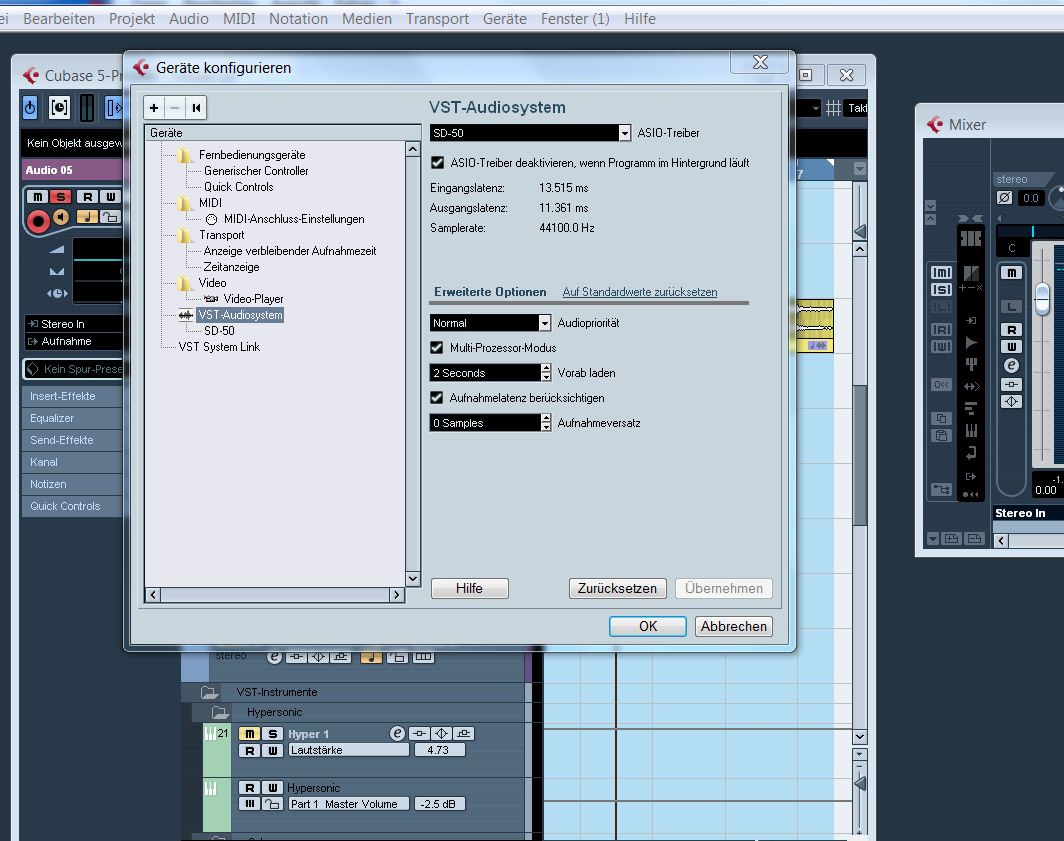Click the MIDI-Anschluss-Einstellungen tree entry
This screenshot has height=841, width=1064.
coord(294,219)
